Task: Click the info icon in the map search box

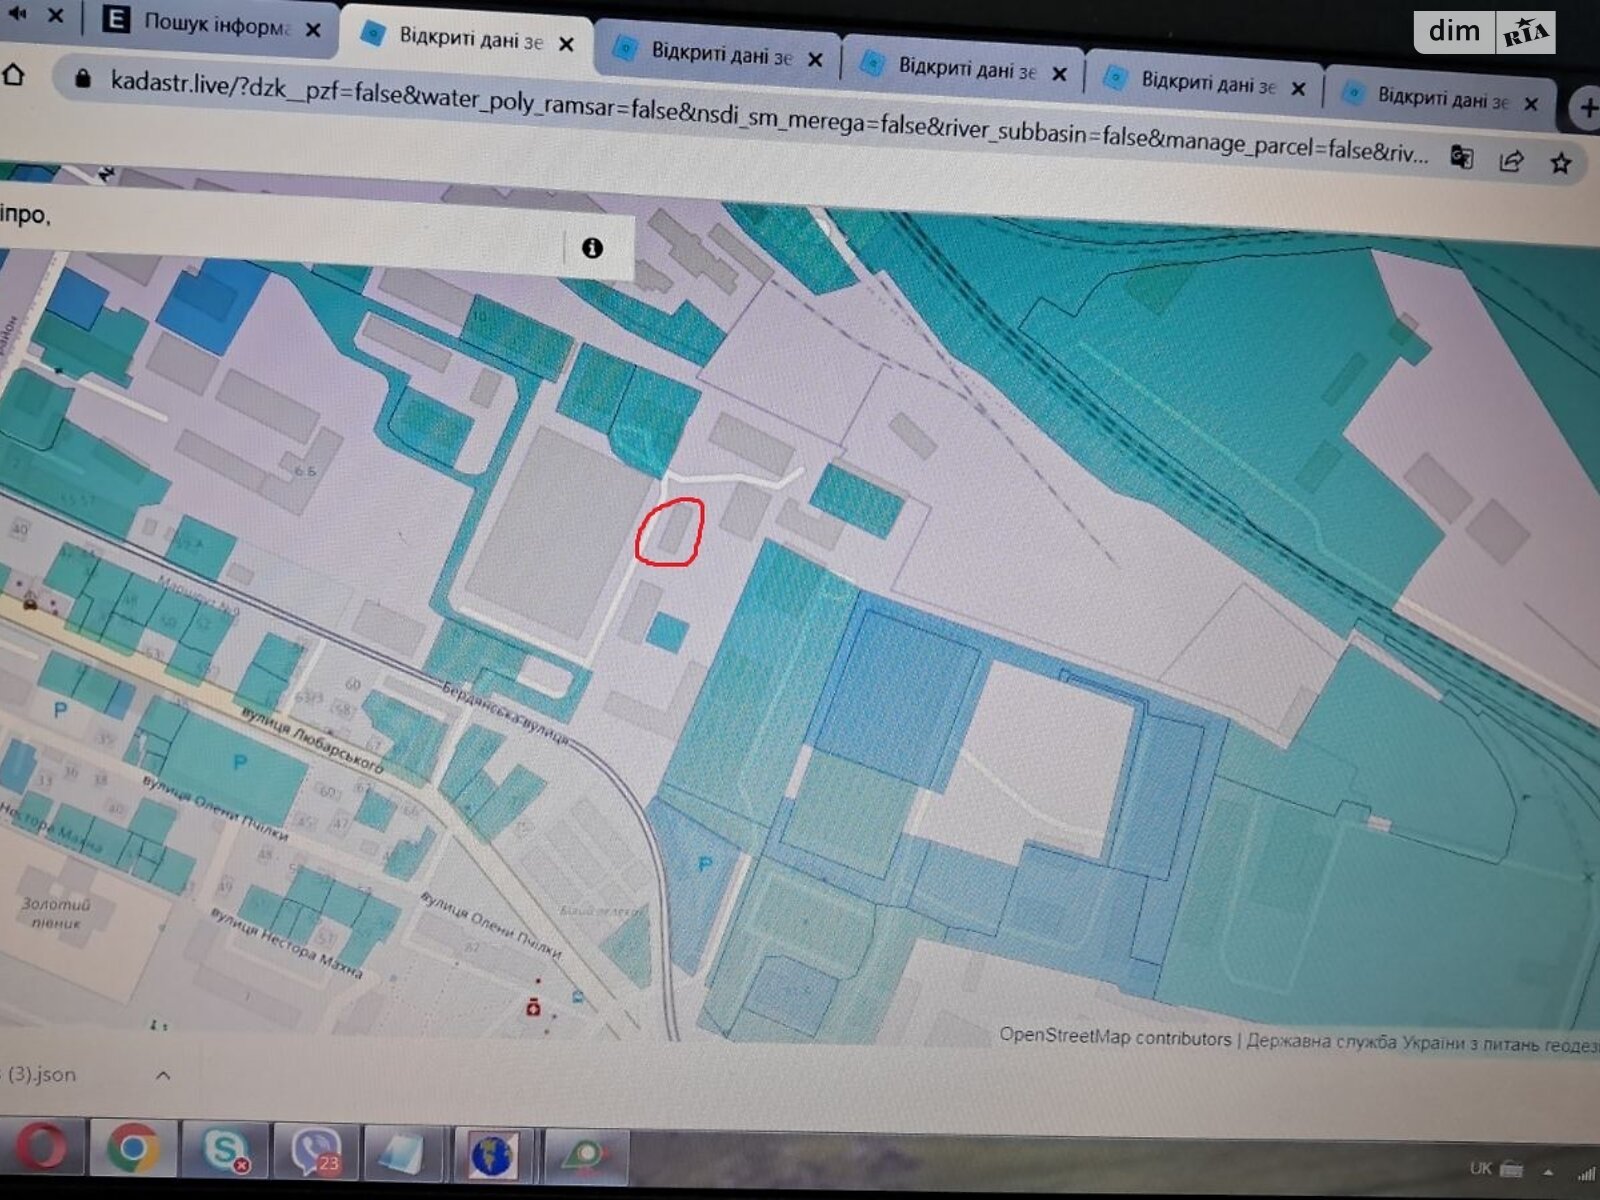Action: pyautogui.click(x=592, y=248)
